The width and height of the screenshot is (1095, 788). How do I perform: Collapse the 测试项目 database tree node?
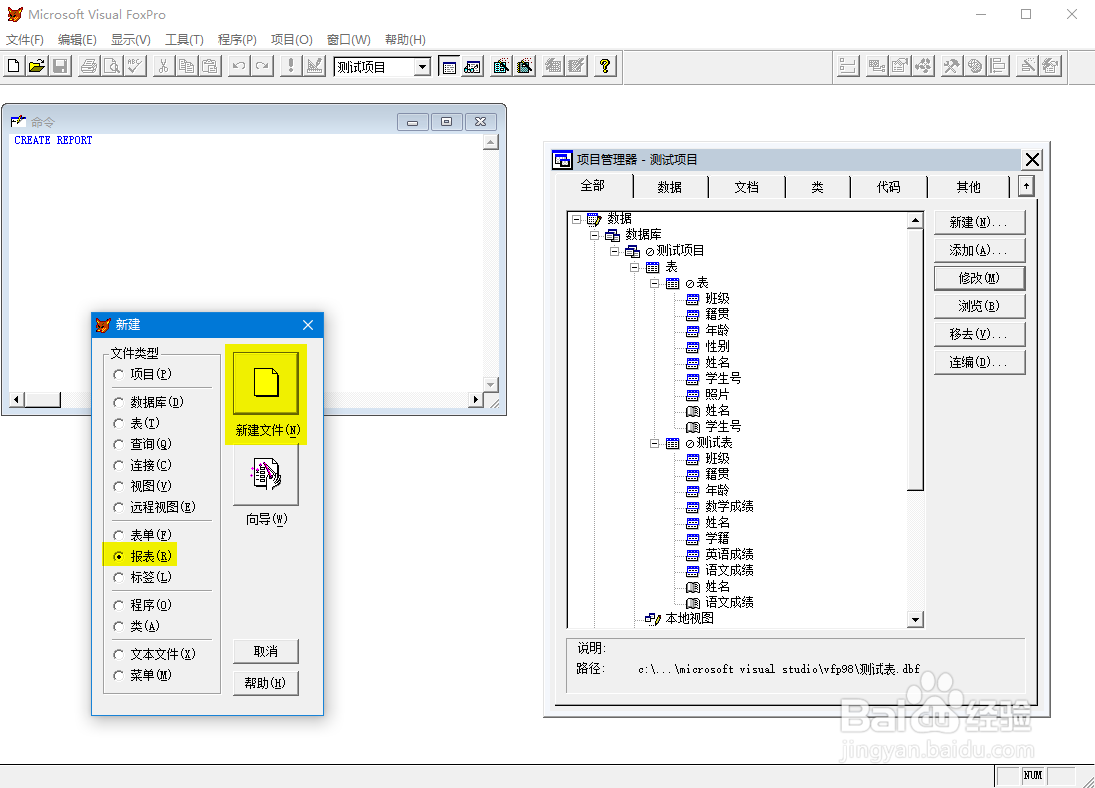coord(615,251)
